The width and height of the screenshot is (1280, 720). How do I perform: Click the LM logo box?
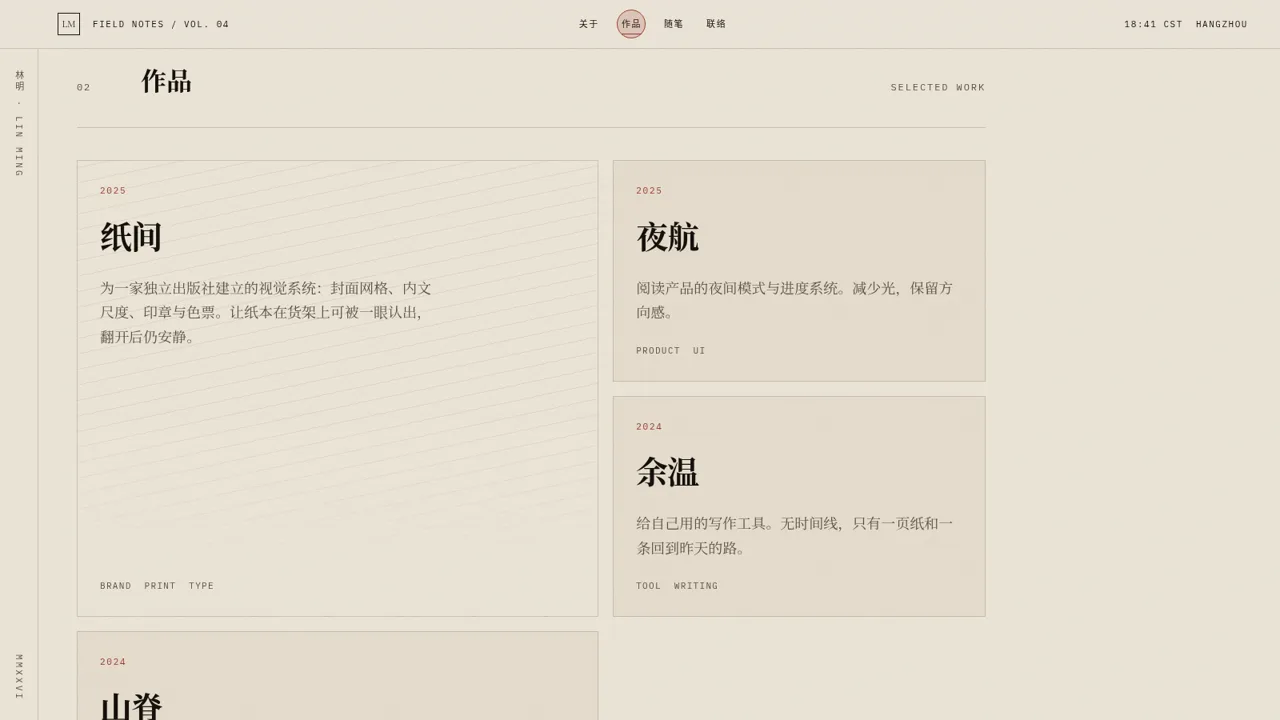point(68,24)
